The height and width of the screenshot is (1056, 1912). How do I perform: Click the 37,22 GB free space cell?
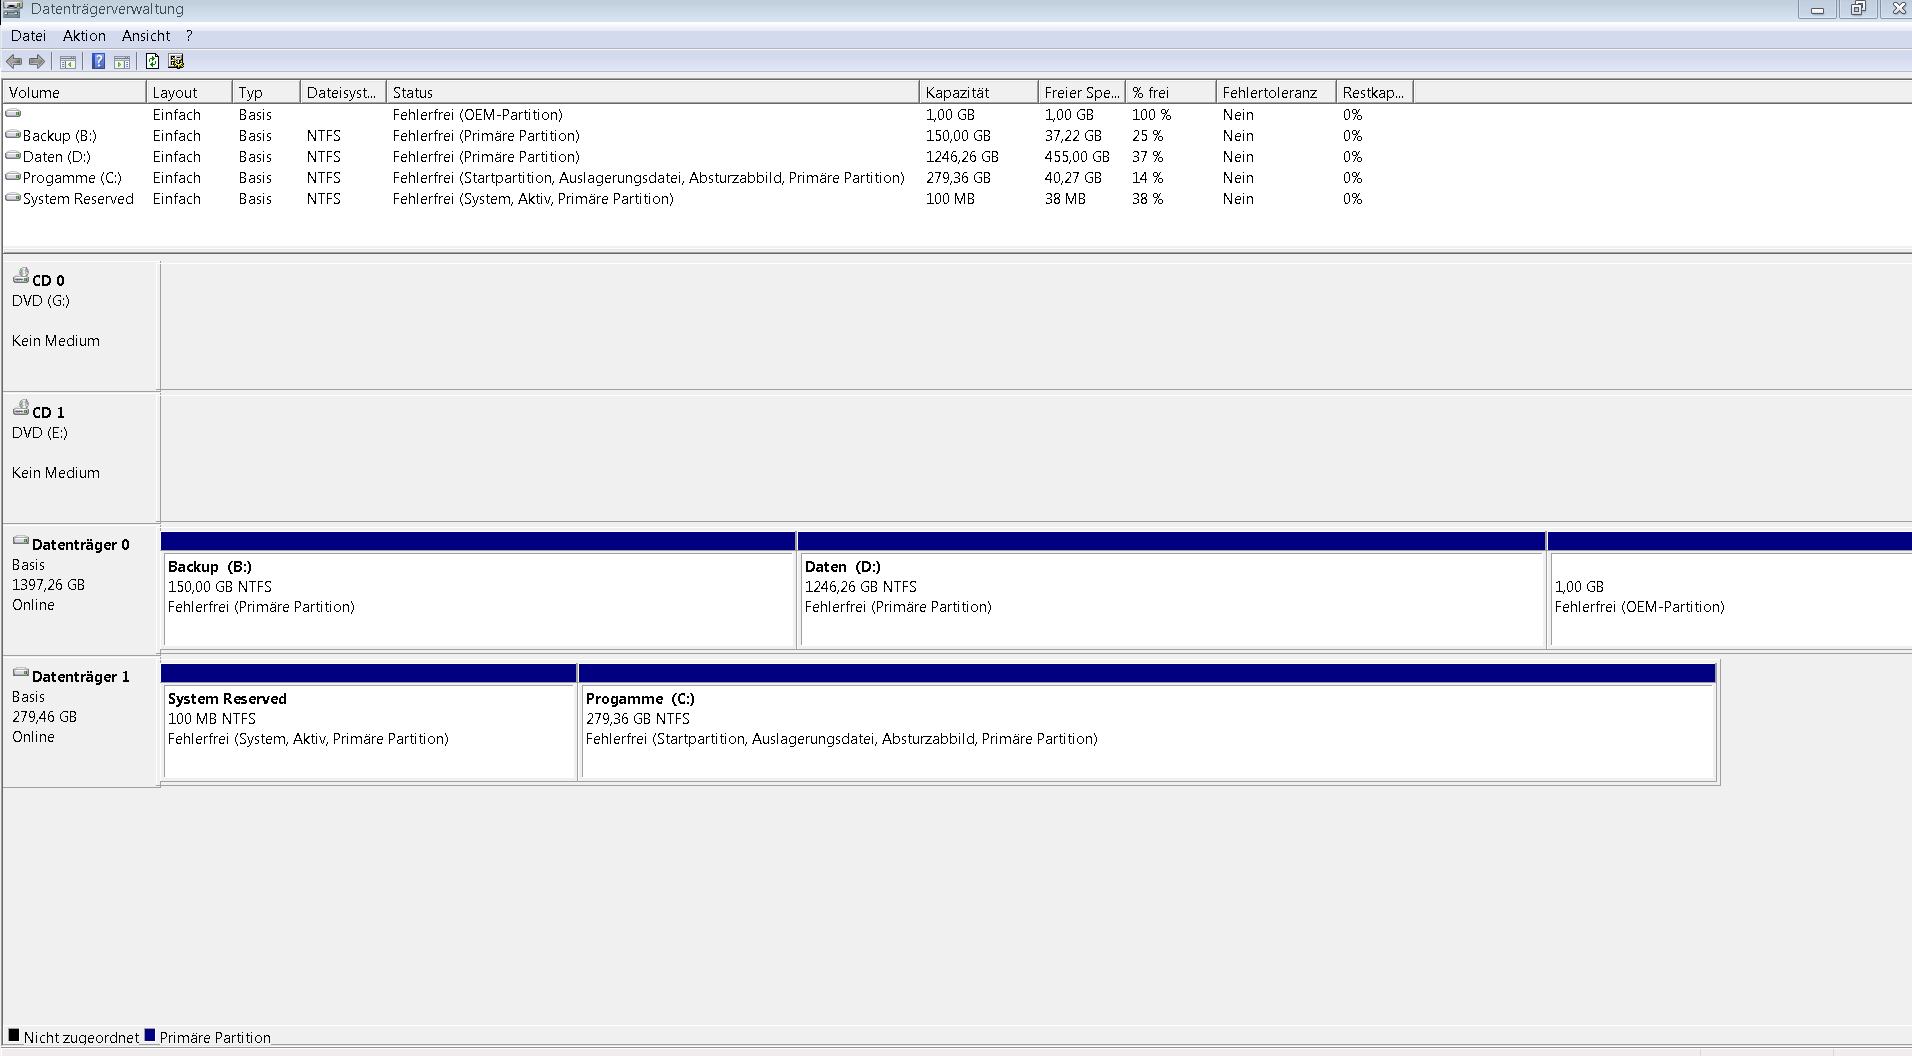(1073, 136)
